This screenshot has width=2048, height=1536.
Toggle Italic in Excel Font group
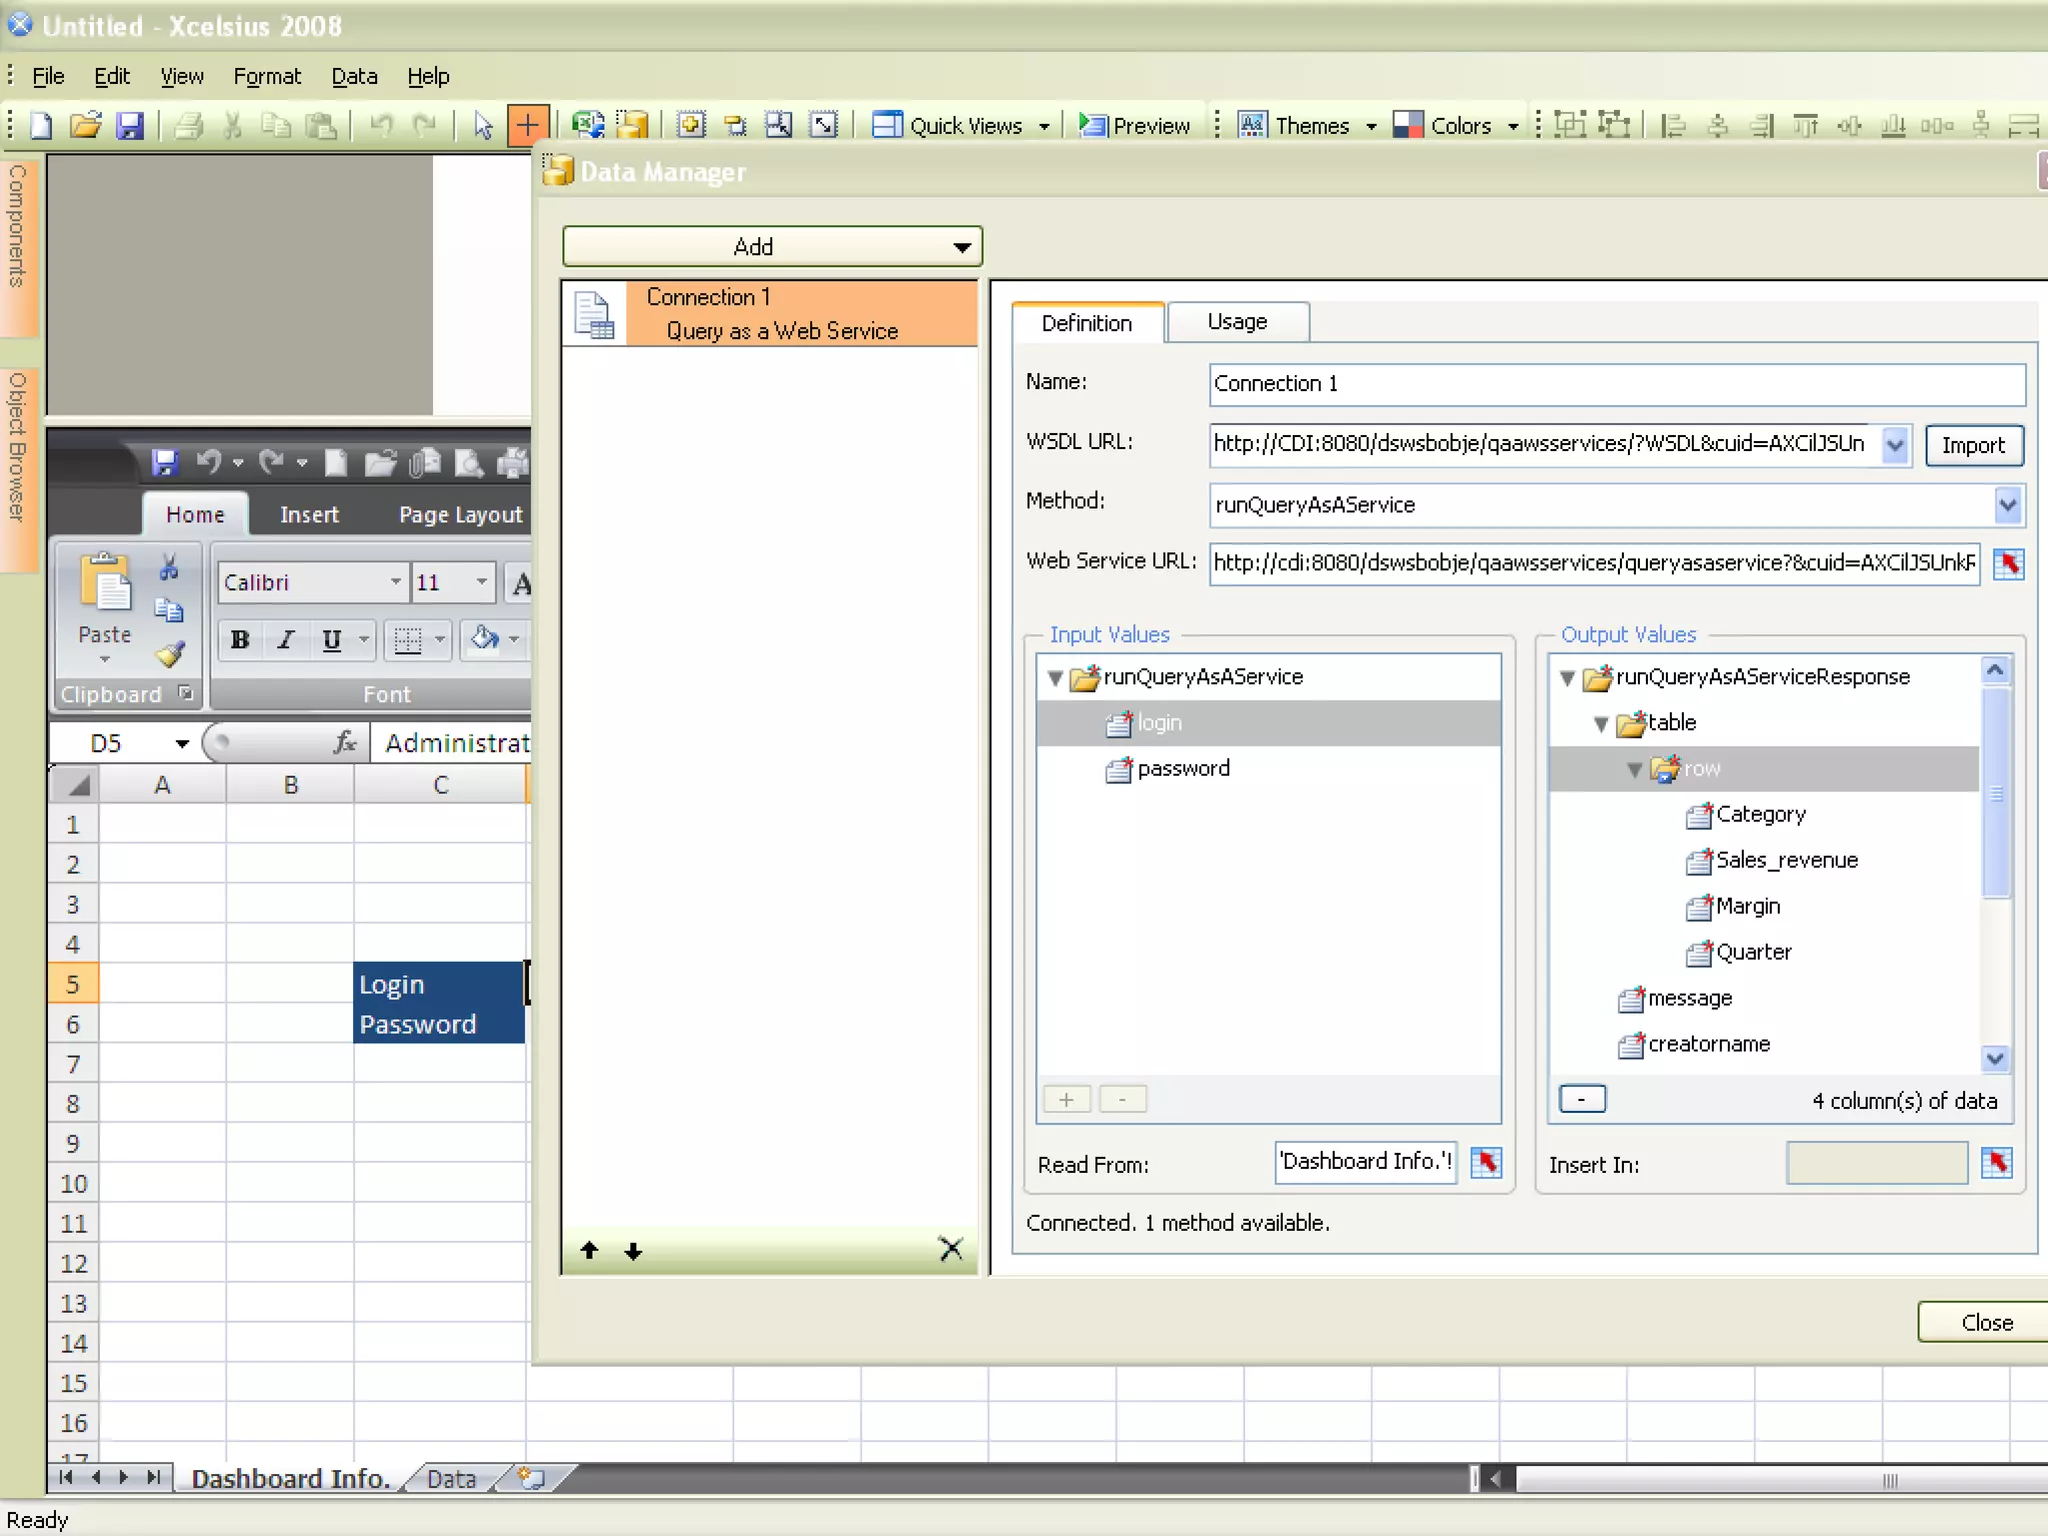click(x=286, y=639)
